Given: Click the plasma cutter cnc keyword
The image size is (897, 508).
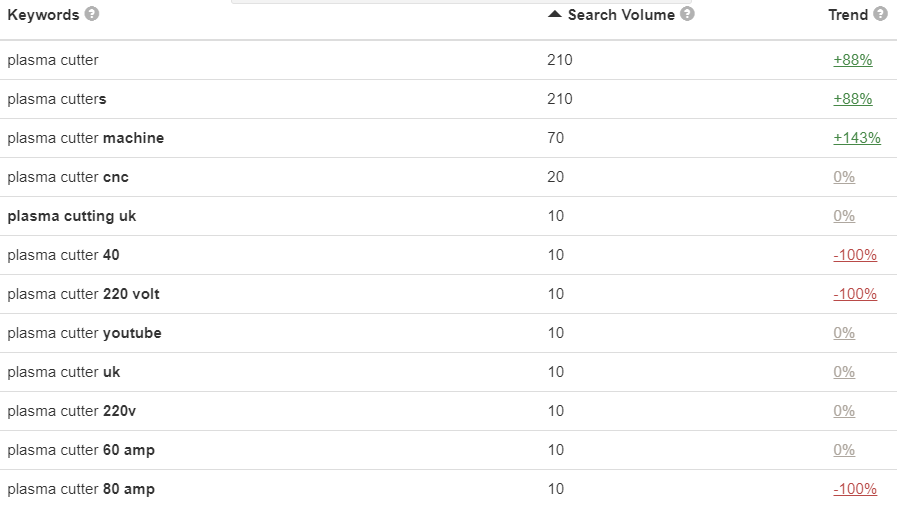Looking at the screenshot, I should [x=67, y=177].
